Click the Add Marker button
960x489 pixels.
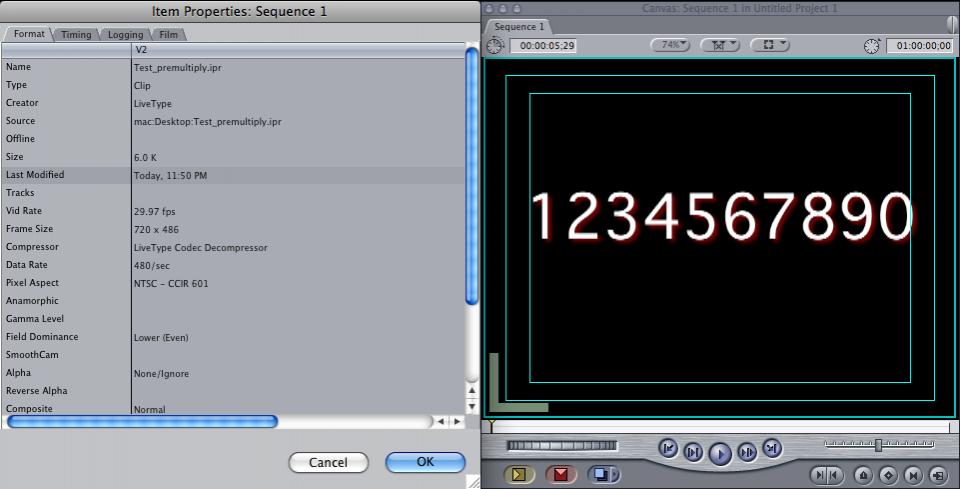[864, 475]
